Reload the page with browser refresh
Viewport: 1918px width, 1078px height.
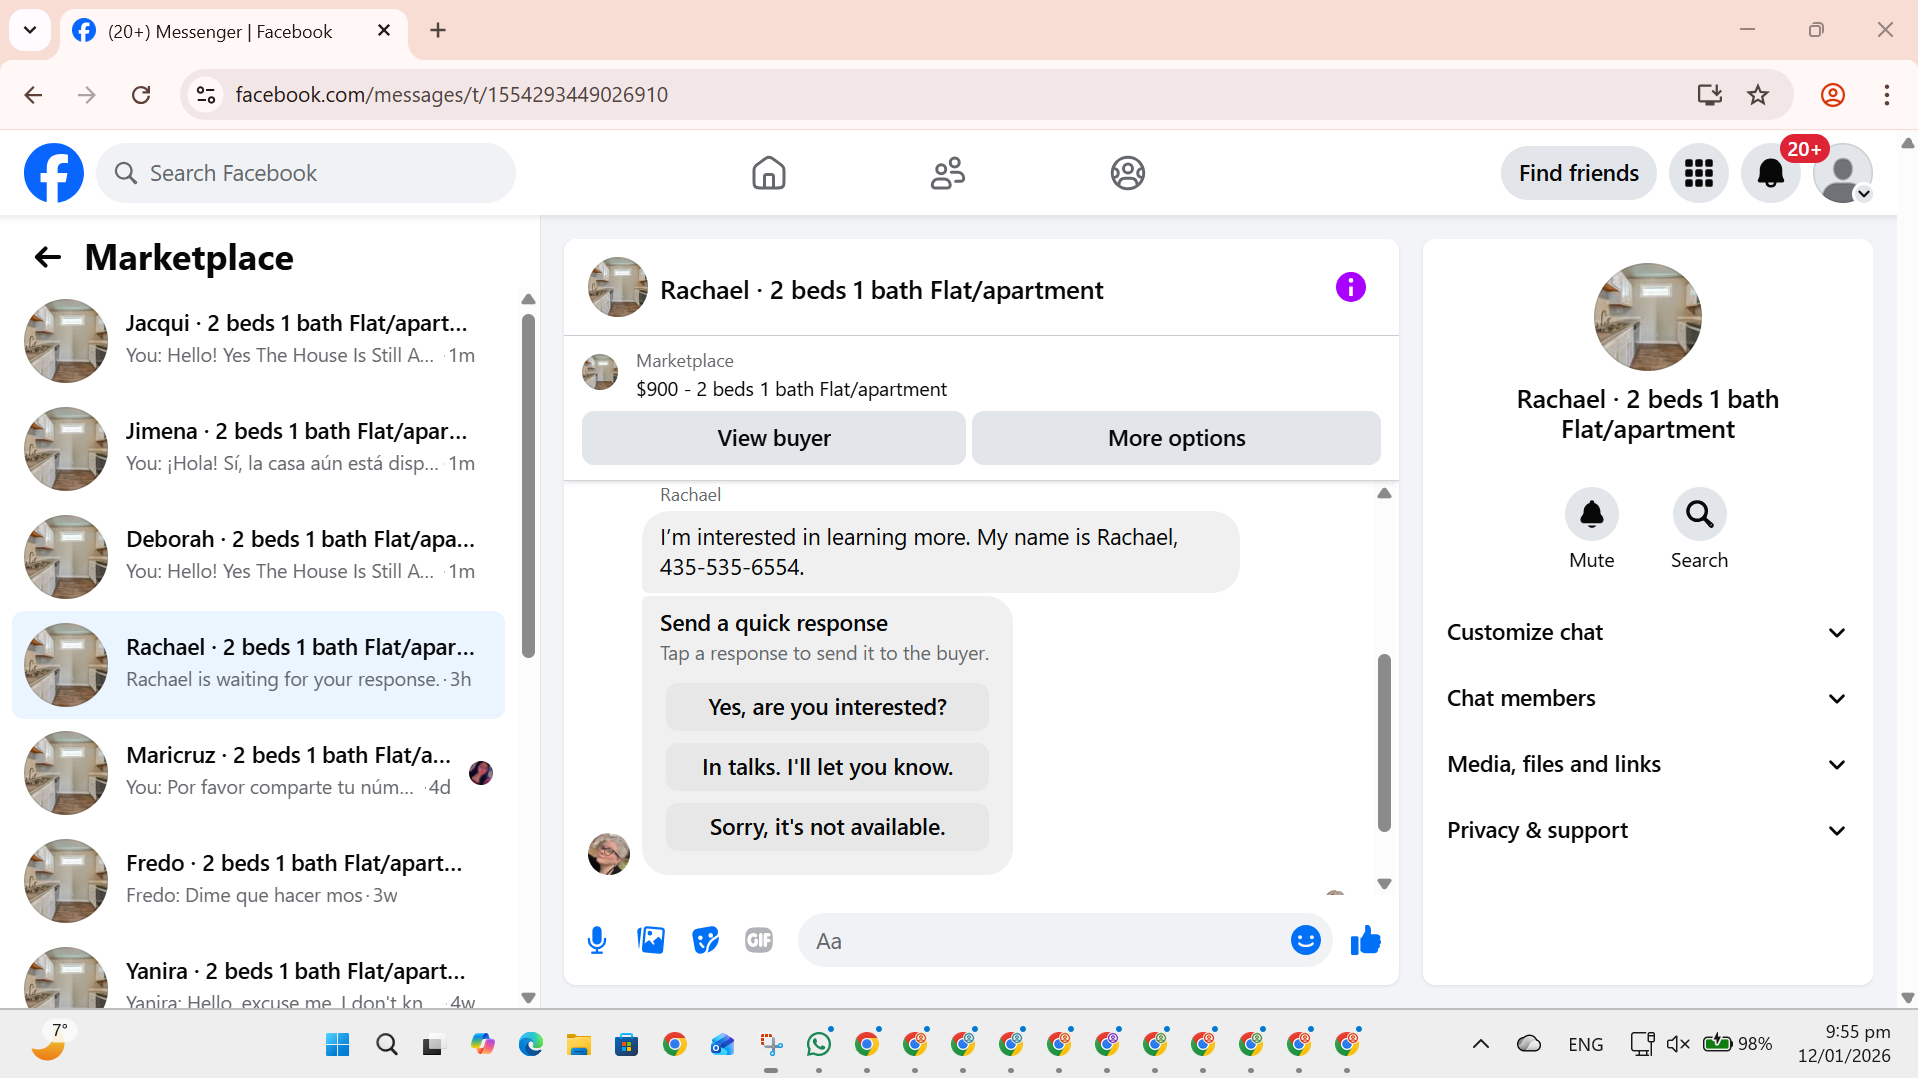click(x=141, y=94)
